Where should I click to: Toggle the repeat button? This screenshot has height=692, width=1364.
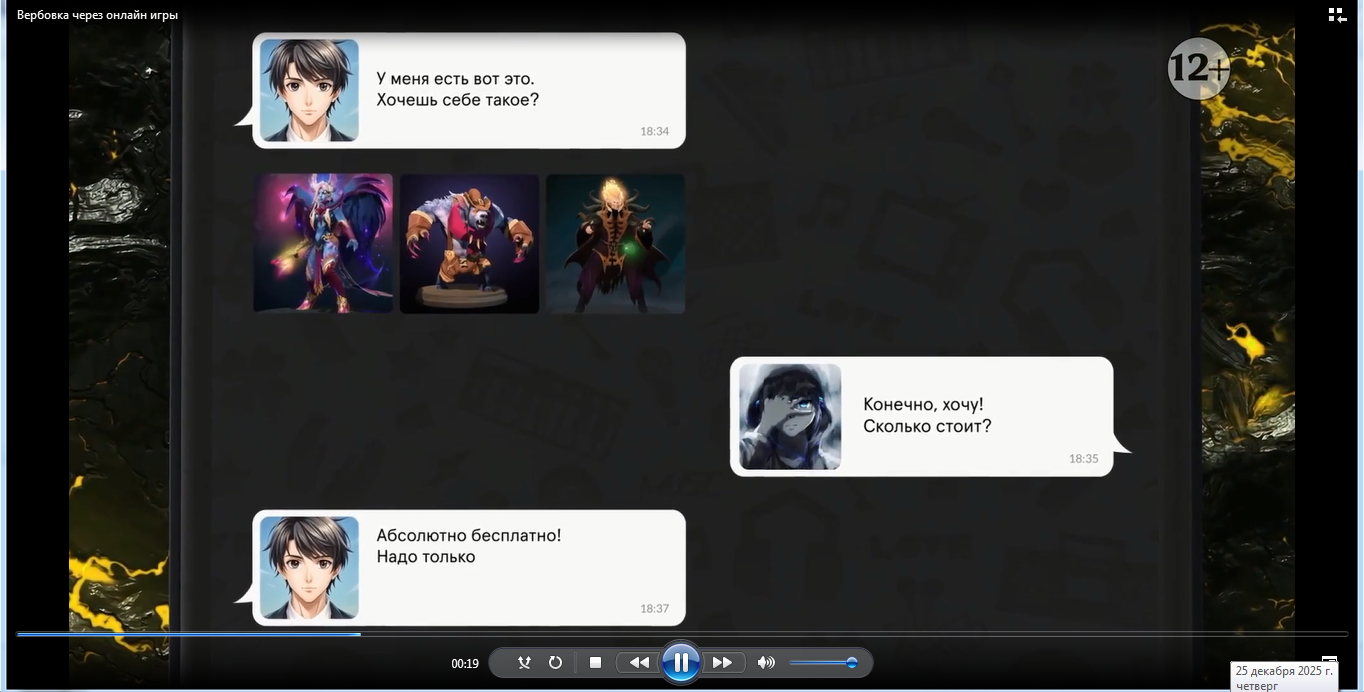[x=555, y=663]
